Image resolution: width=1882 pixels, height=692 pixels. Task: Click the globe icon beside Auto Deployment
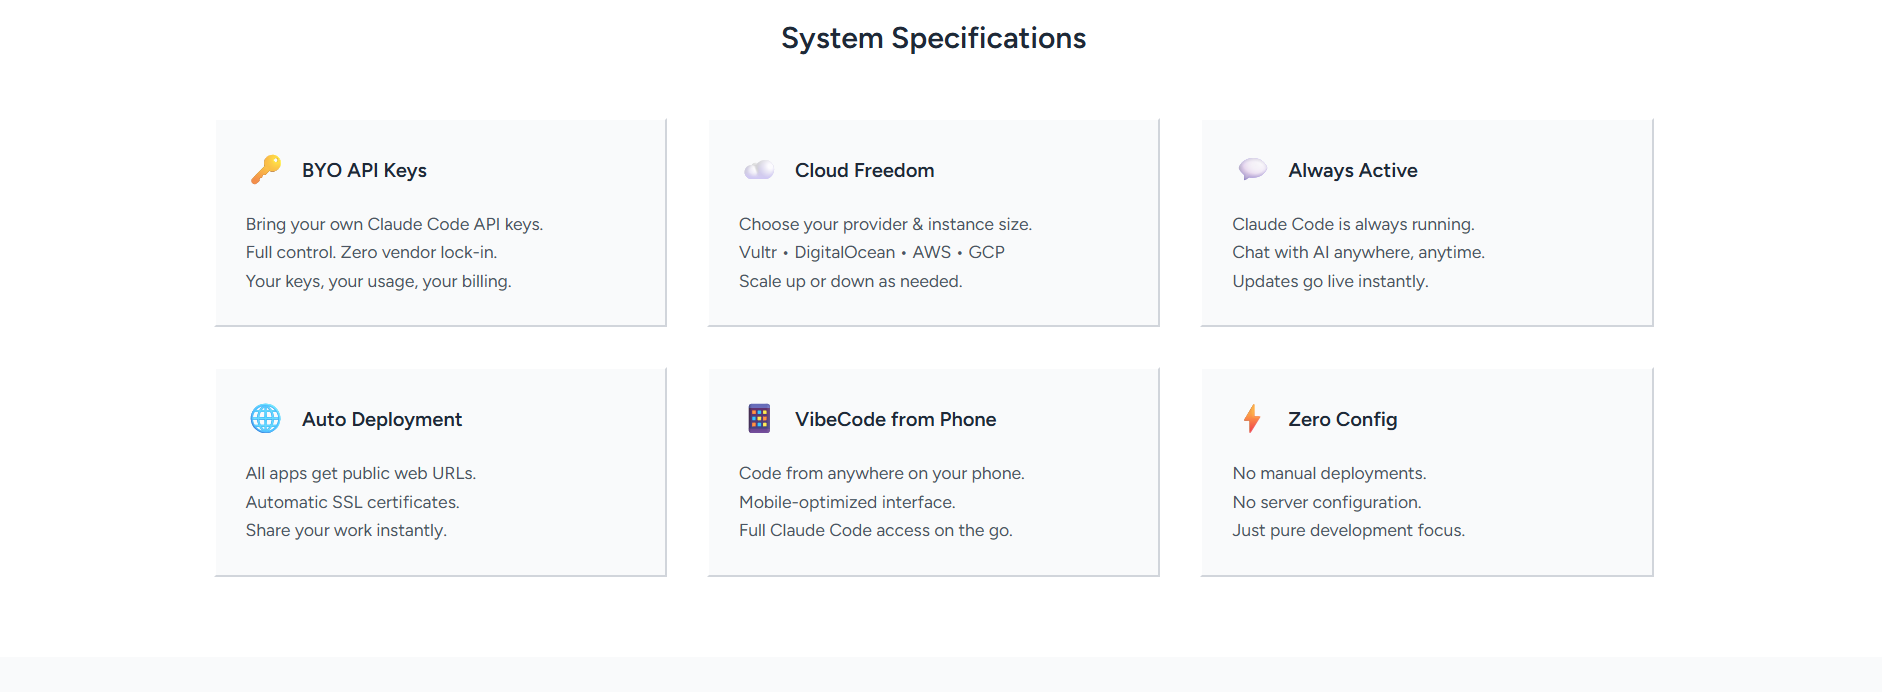(x=265, y=419)
